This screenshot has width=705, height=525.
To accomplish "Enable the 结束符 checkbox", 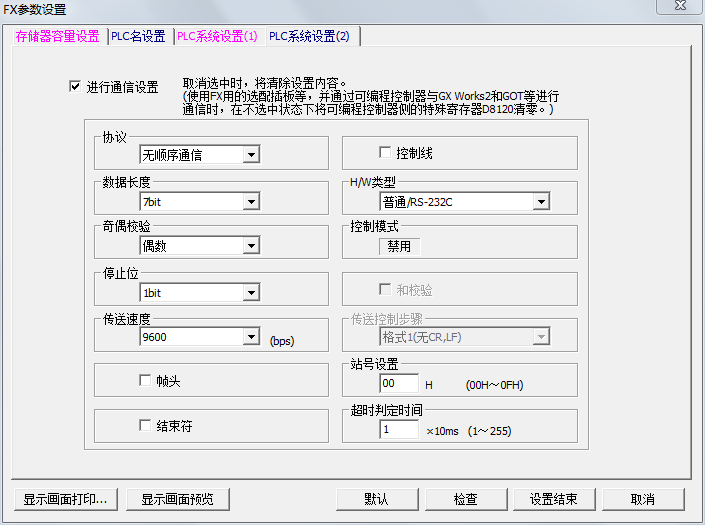I will point(145,426).
